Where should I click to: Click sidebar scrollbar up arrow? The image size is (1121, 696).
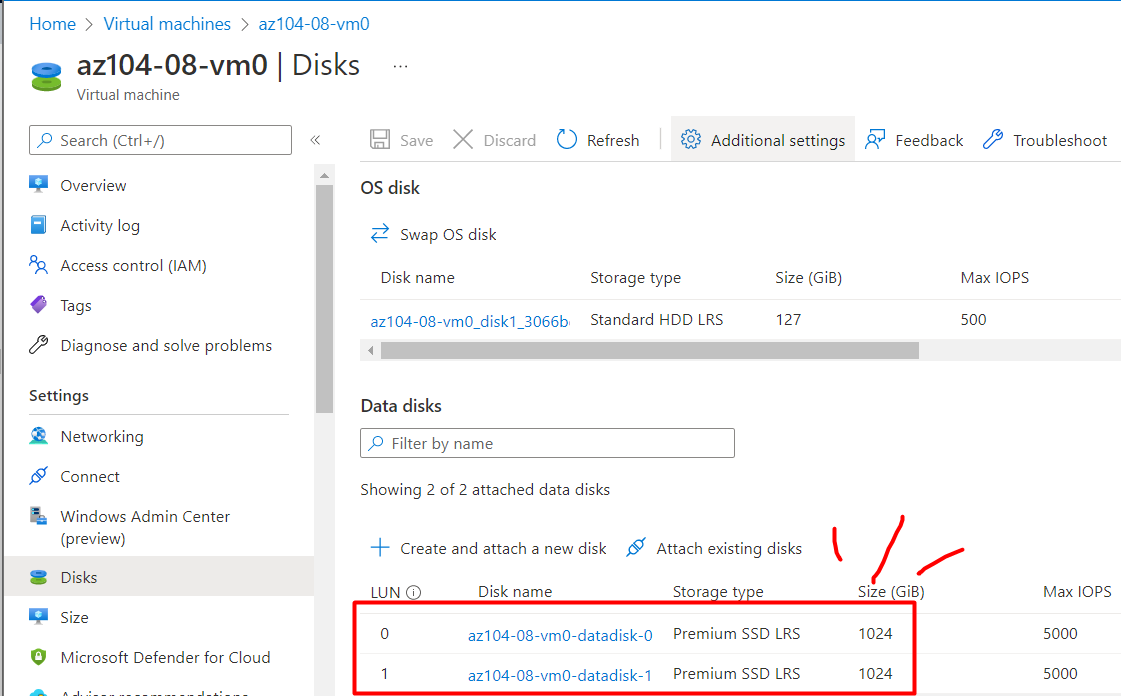tap(325, 175)
